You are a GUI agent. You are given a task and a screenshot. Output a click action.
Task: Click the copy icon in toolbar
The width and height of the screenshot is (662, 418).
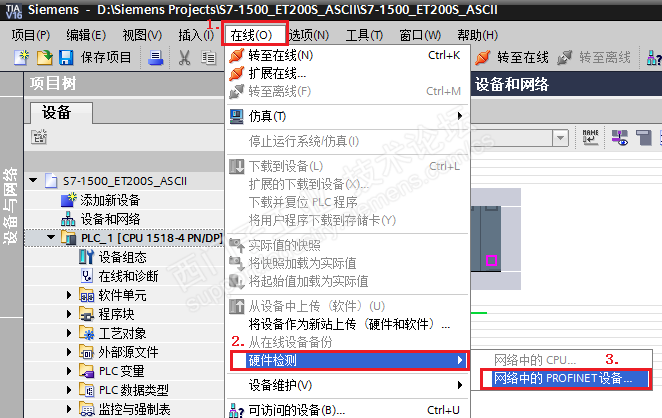[208, 57]
